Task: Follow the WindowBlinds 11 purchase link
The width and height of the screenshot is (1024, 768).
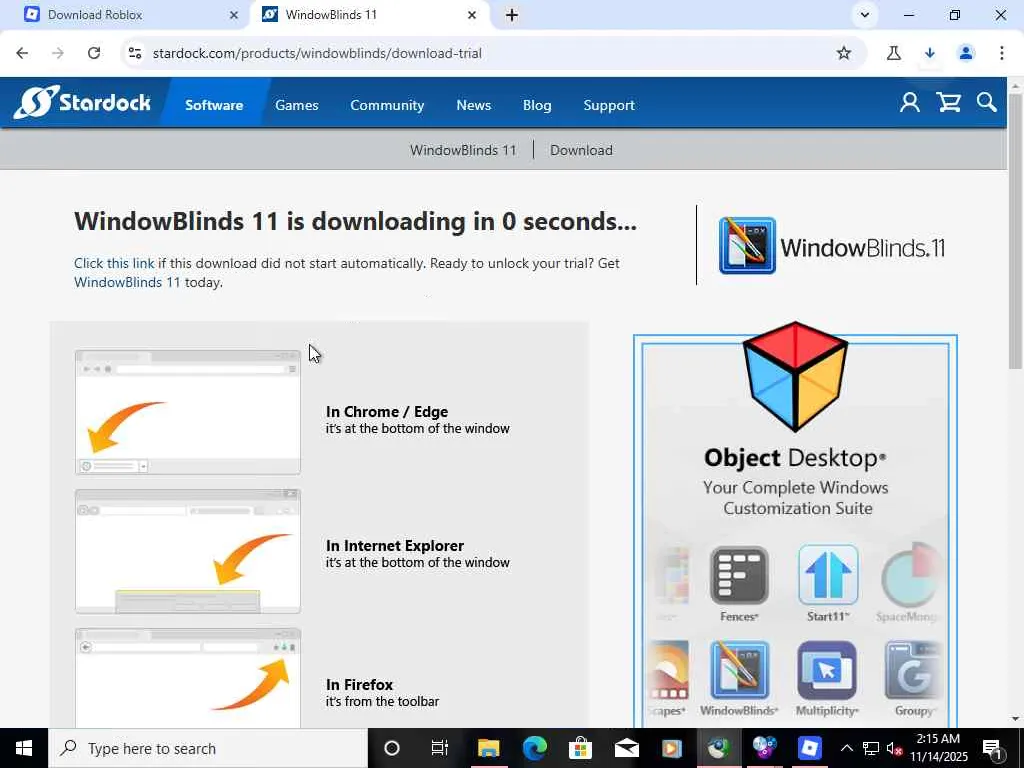Action: (127, 282)
